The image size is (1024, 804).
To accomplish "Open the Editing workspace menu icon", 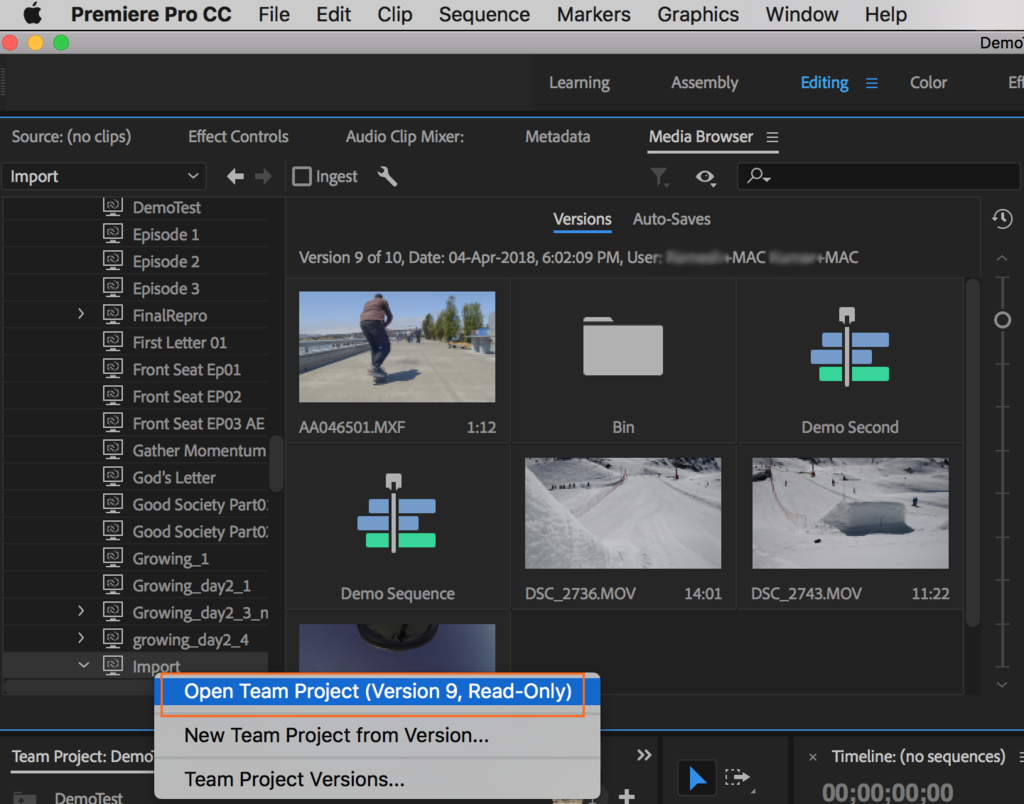I will (x=872, y=83).
